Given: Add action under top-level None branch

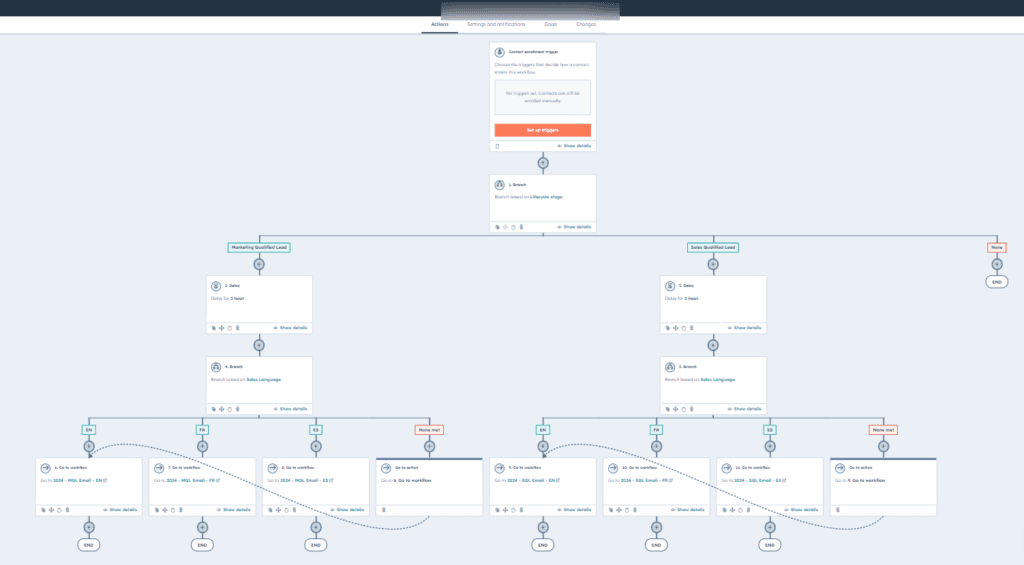Looking at the screenshot, I should (997, 265).
